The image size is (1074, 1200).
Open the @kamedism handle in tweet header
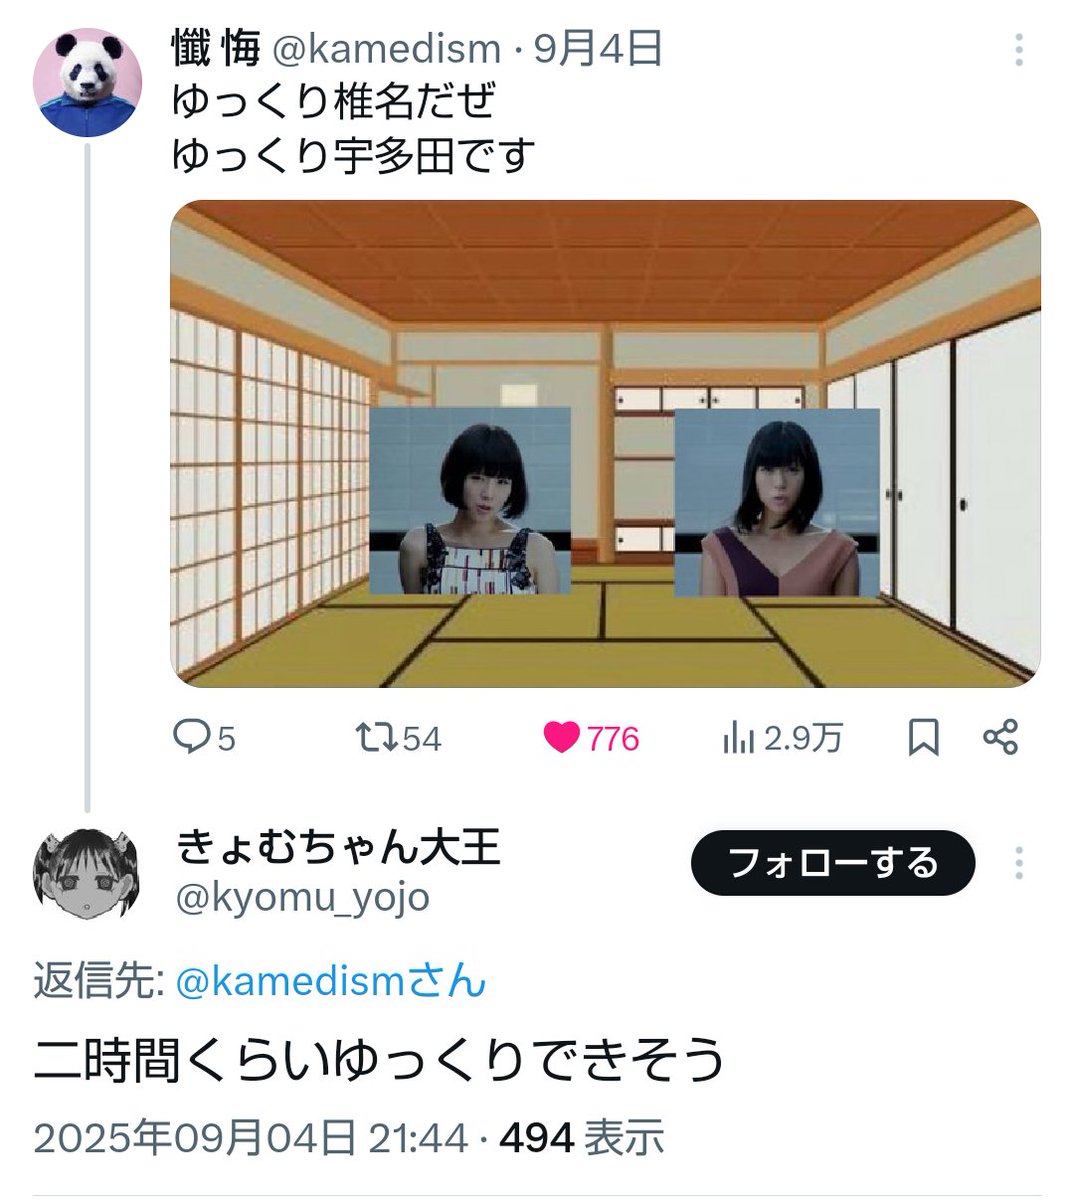coord(386,48)
